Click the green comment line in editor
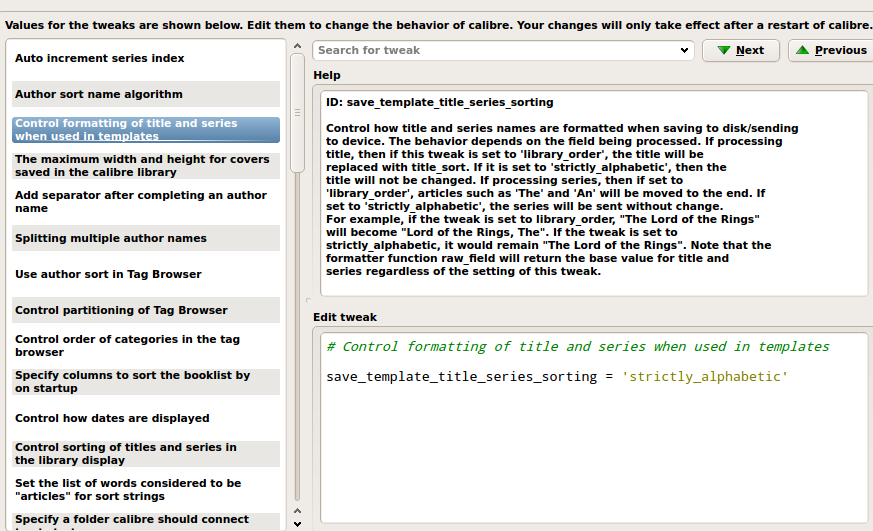Image resolution: width=873 pixels, height=531 pixels. 577,347
